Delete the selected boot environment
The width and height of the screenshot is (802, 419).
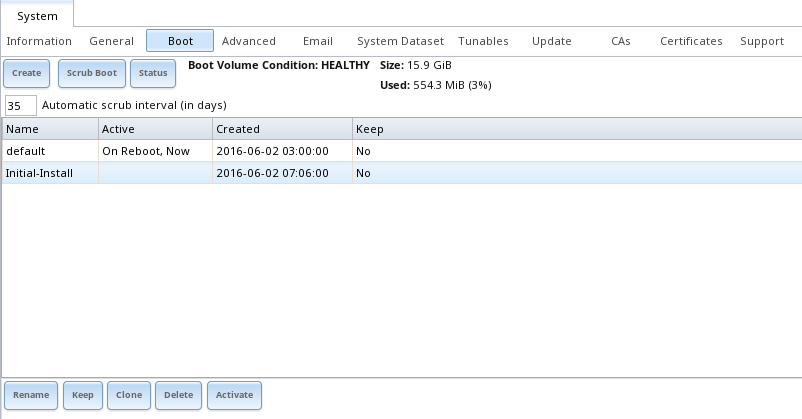coord(179,395)
